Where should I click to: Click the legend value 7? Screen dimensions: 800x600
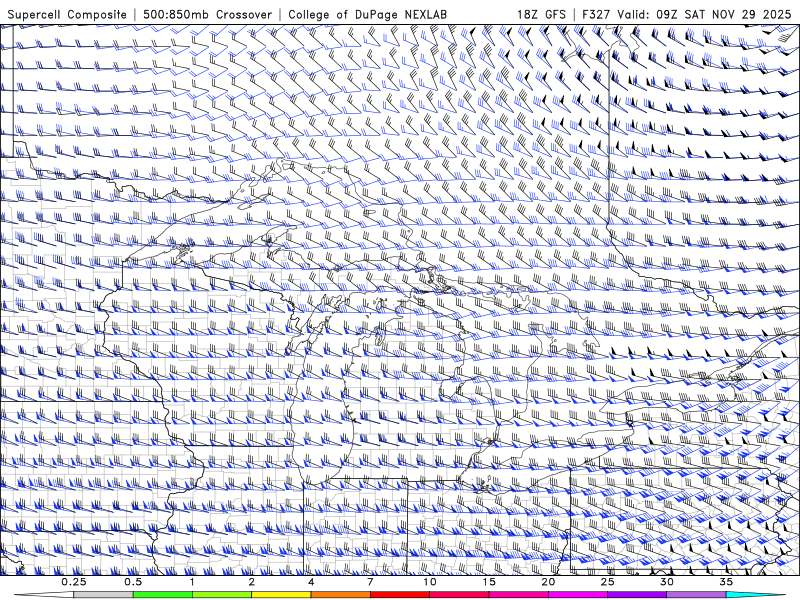pyautogui.click(x=370, y=582)
